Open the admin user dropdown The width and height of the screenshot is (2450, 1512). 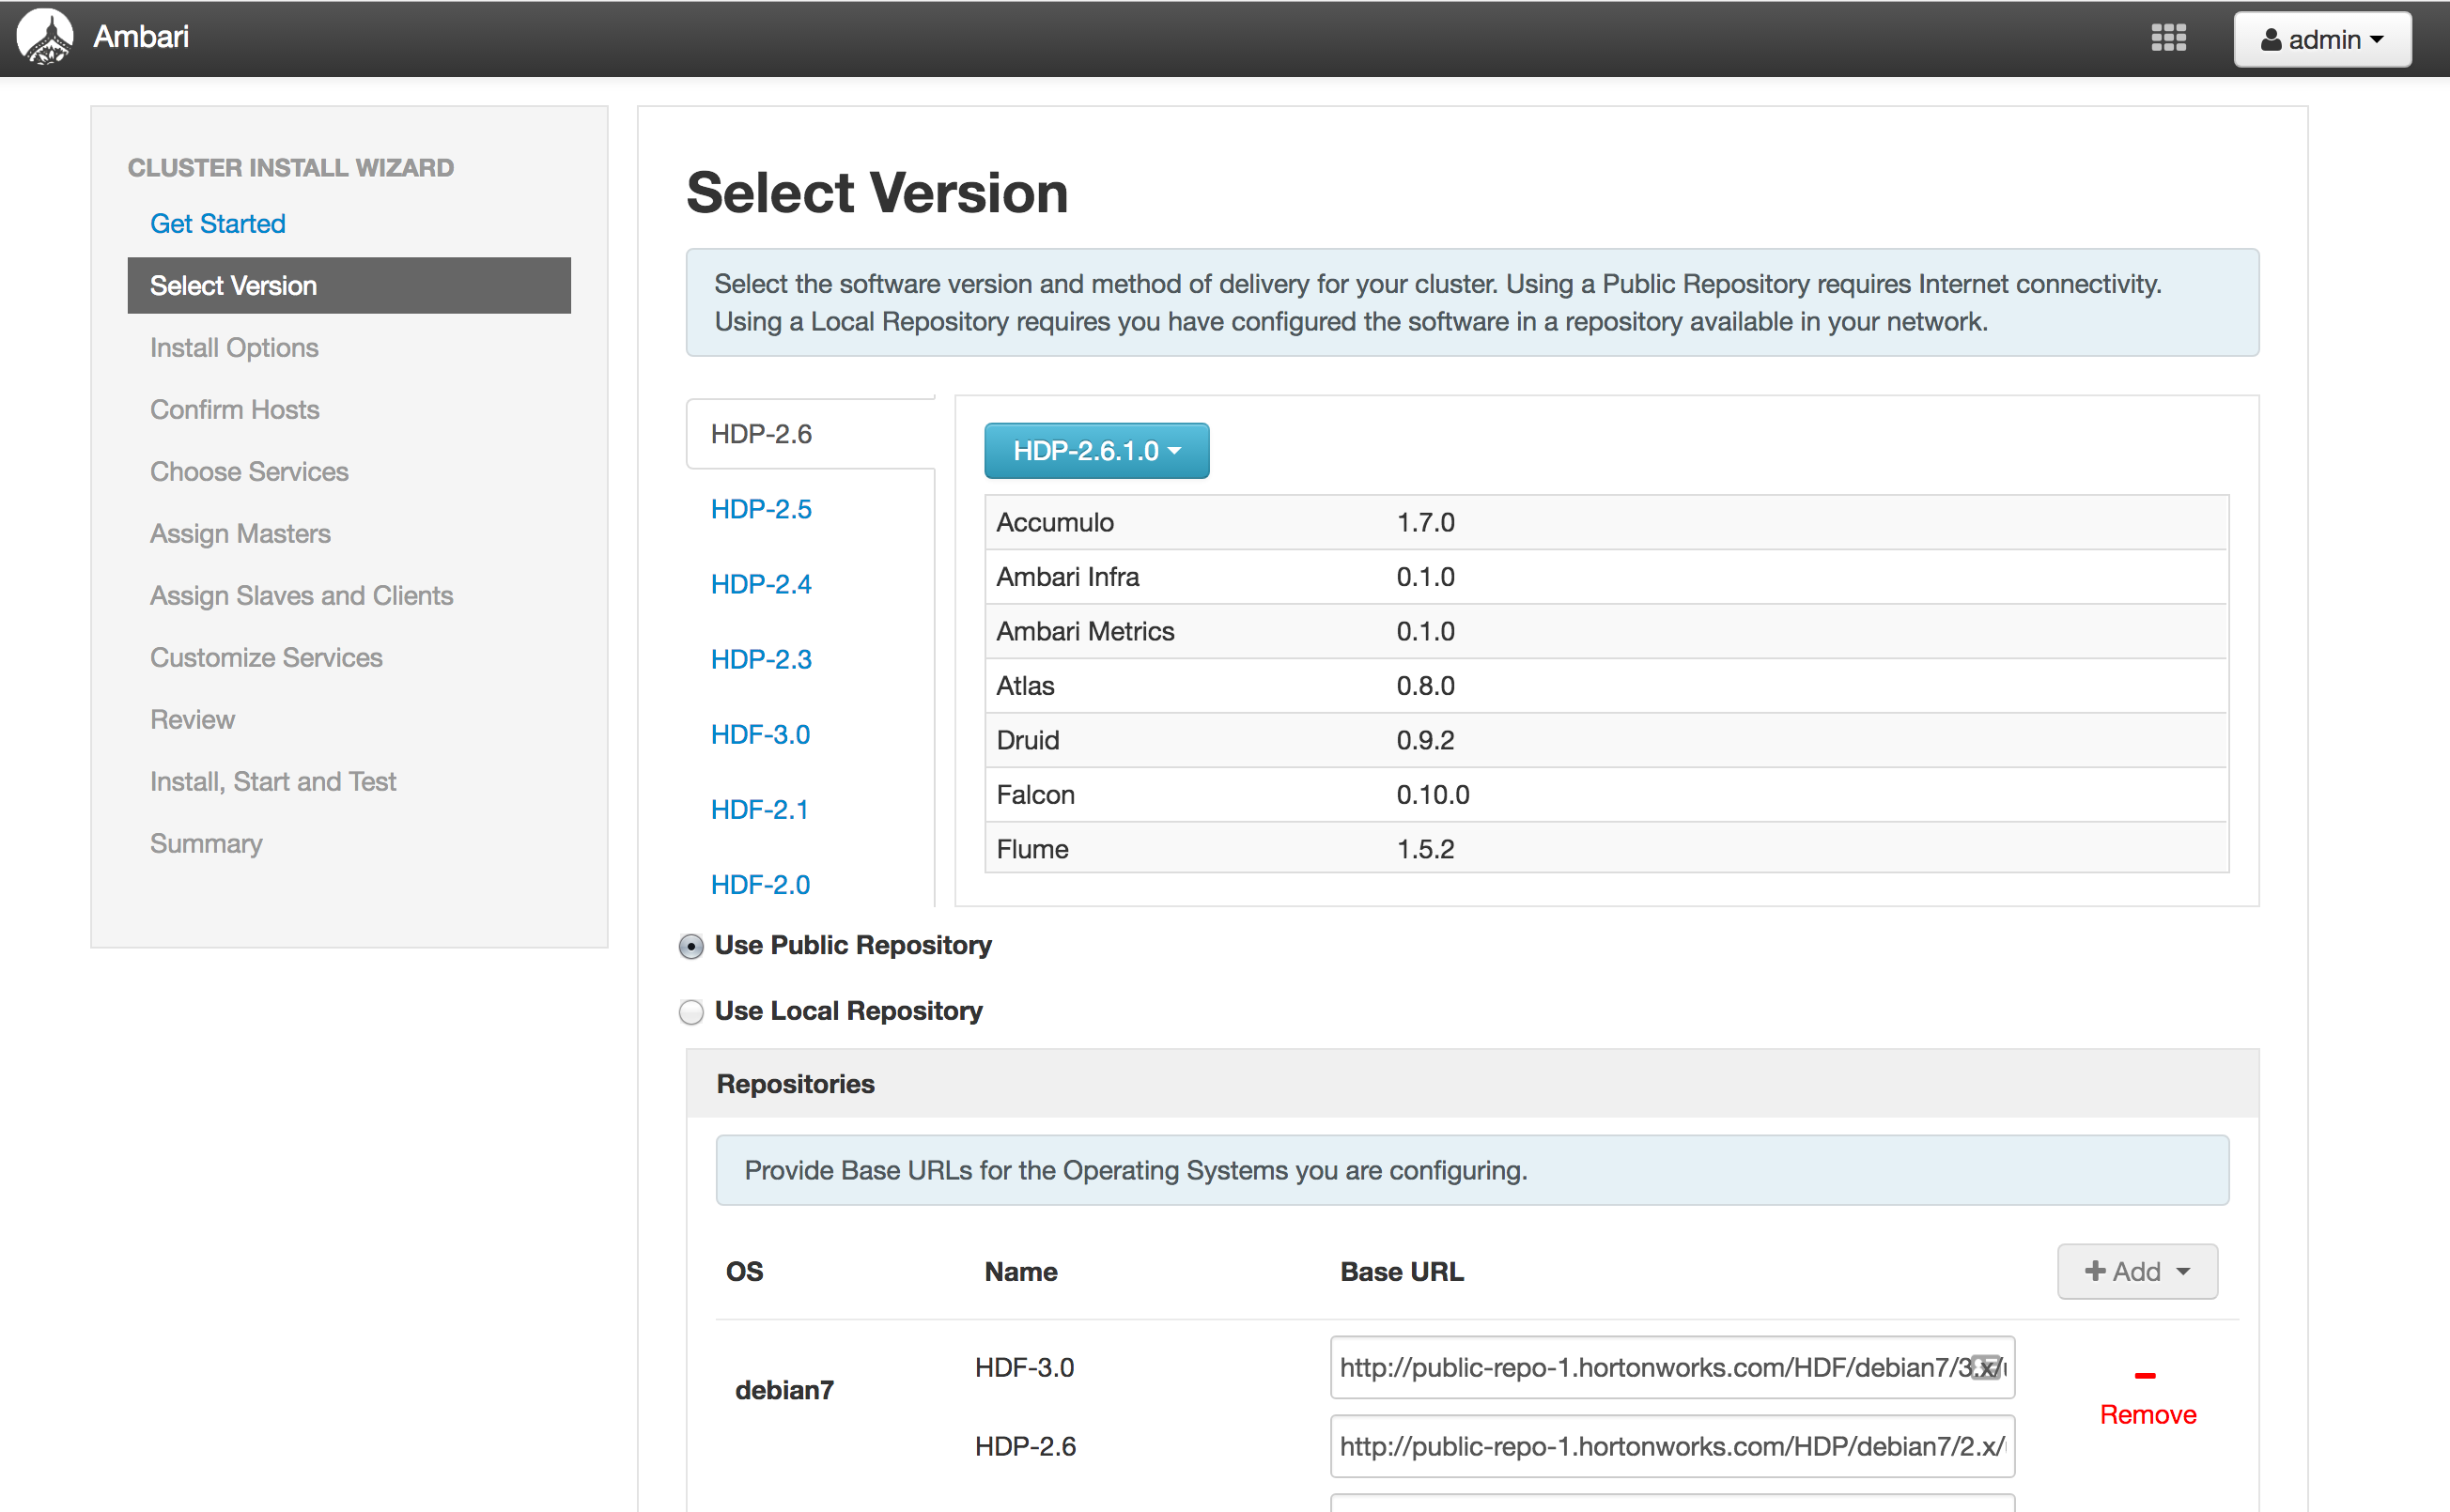(2322, 40)
